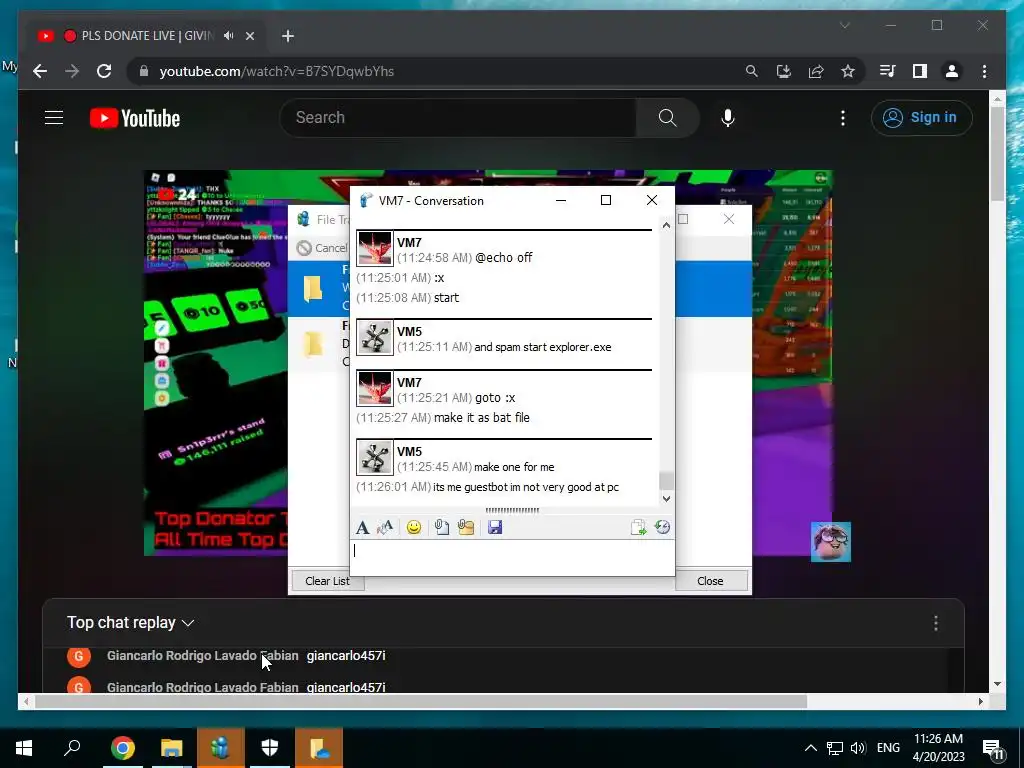The width and height of the screenshot is (1024, 768).
Task: Install app icon in Chrome address bar
Action: tap(784, 71)
